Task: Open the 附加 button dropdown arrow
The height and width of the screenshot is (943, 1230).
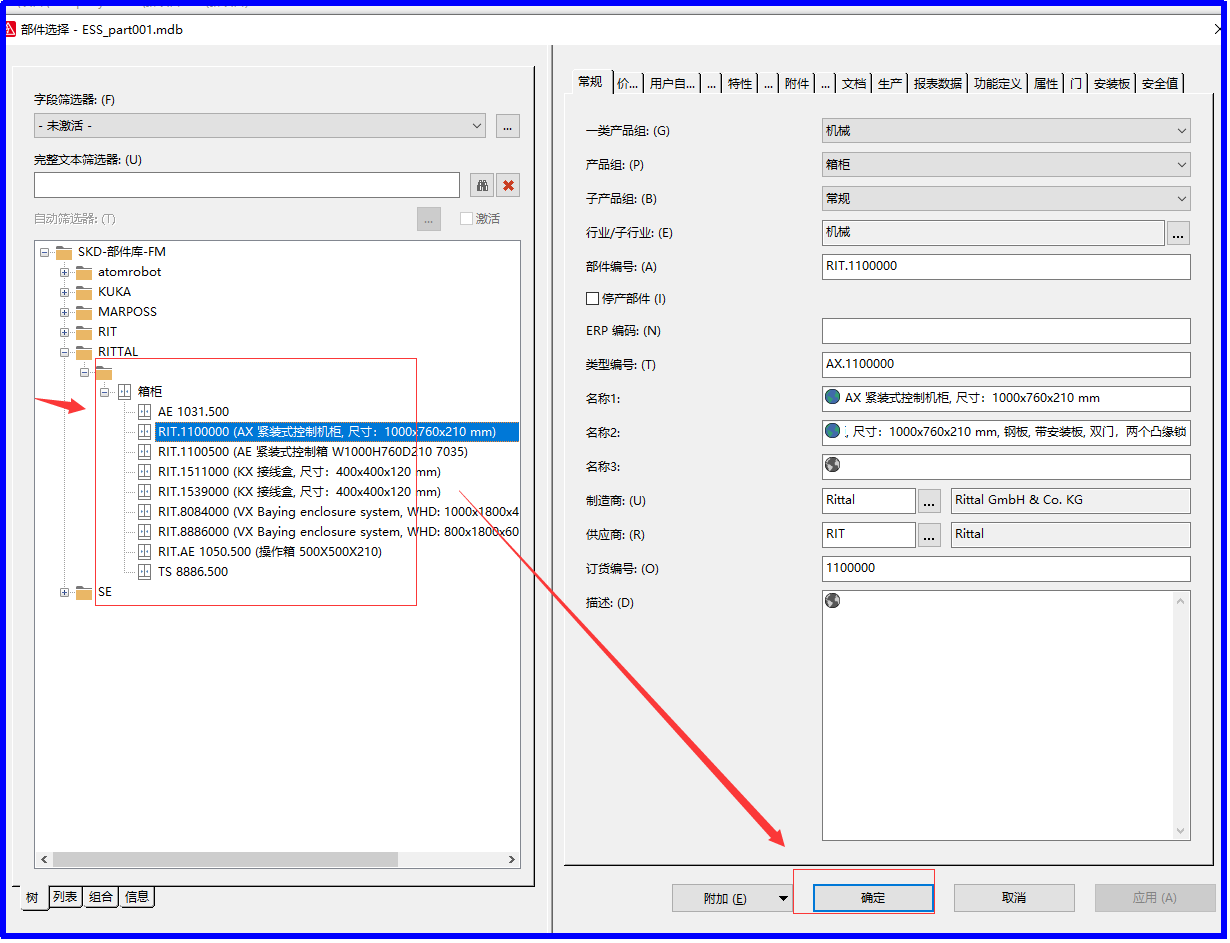Action: (784, 898)
